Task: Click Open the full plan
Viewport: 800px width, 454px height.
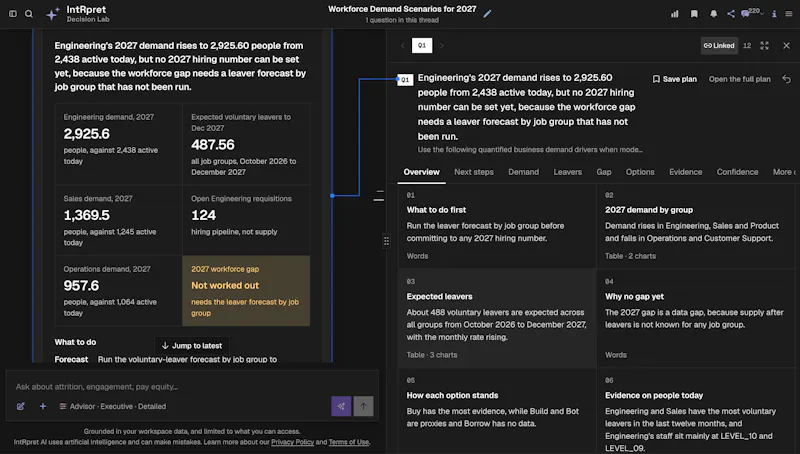Action: (x=739, y=79)
